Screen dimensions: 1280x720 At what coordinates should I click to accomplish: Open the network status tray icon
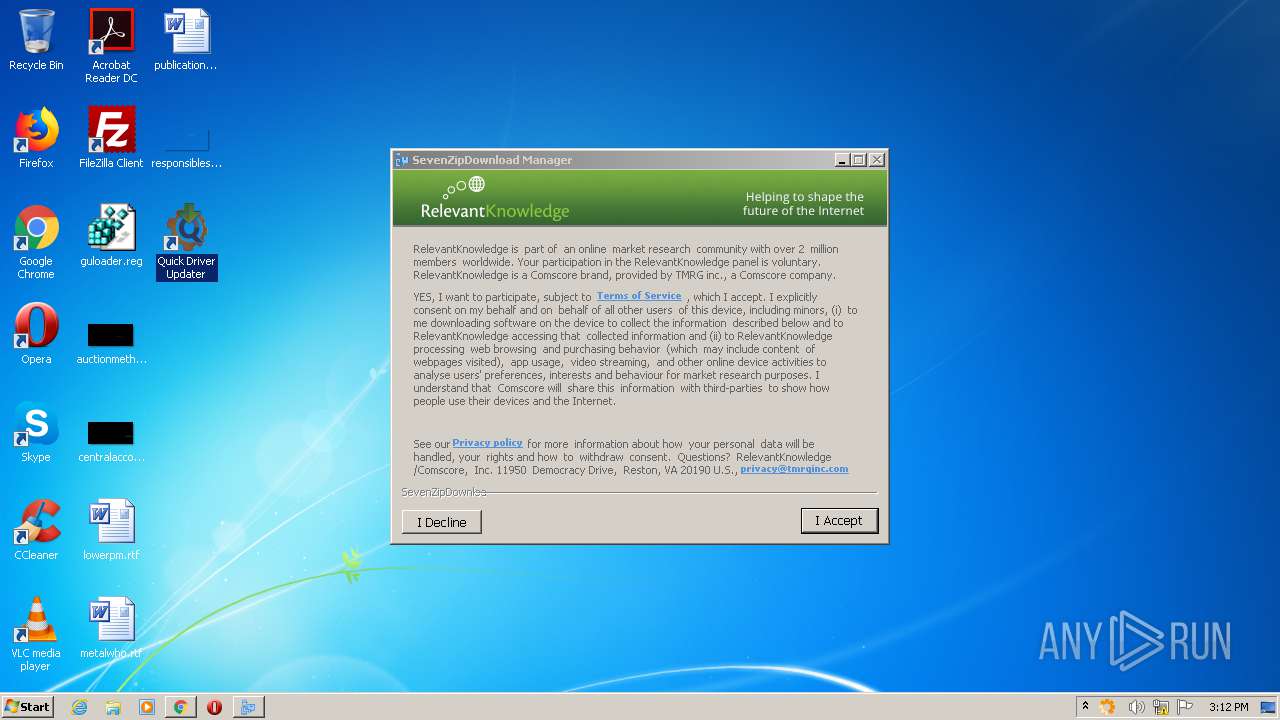[1161, 707]
